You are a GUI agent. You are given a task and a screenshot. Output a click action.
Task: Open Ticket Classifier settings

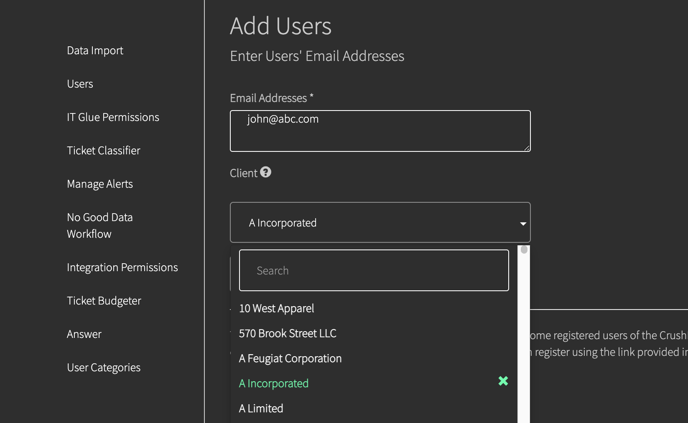[x=104, y=151]
